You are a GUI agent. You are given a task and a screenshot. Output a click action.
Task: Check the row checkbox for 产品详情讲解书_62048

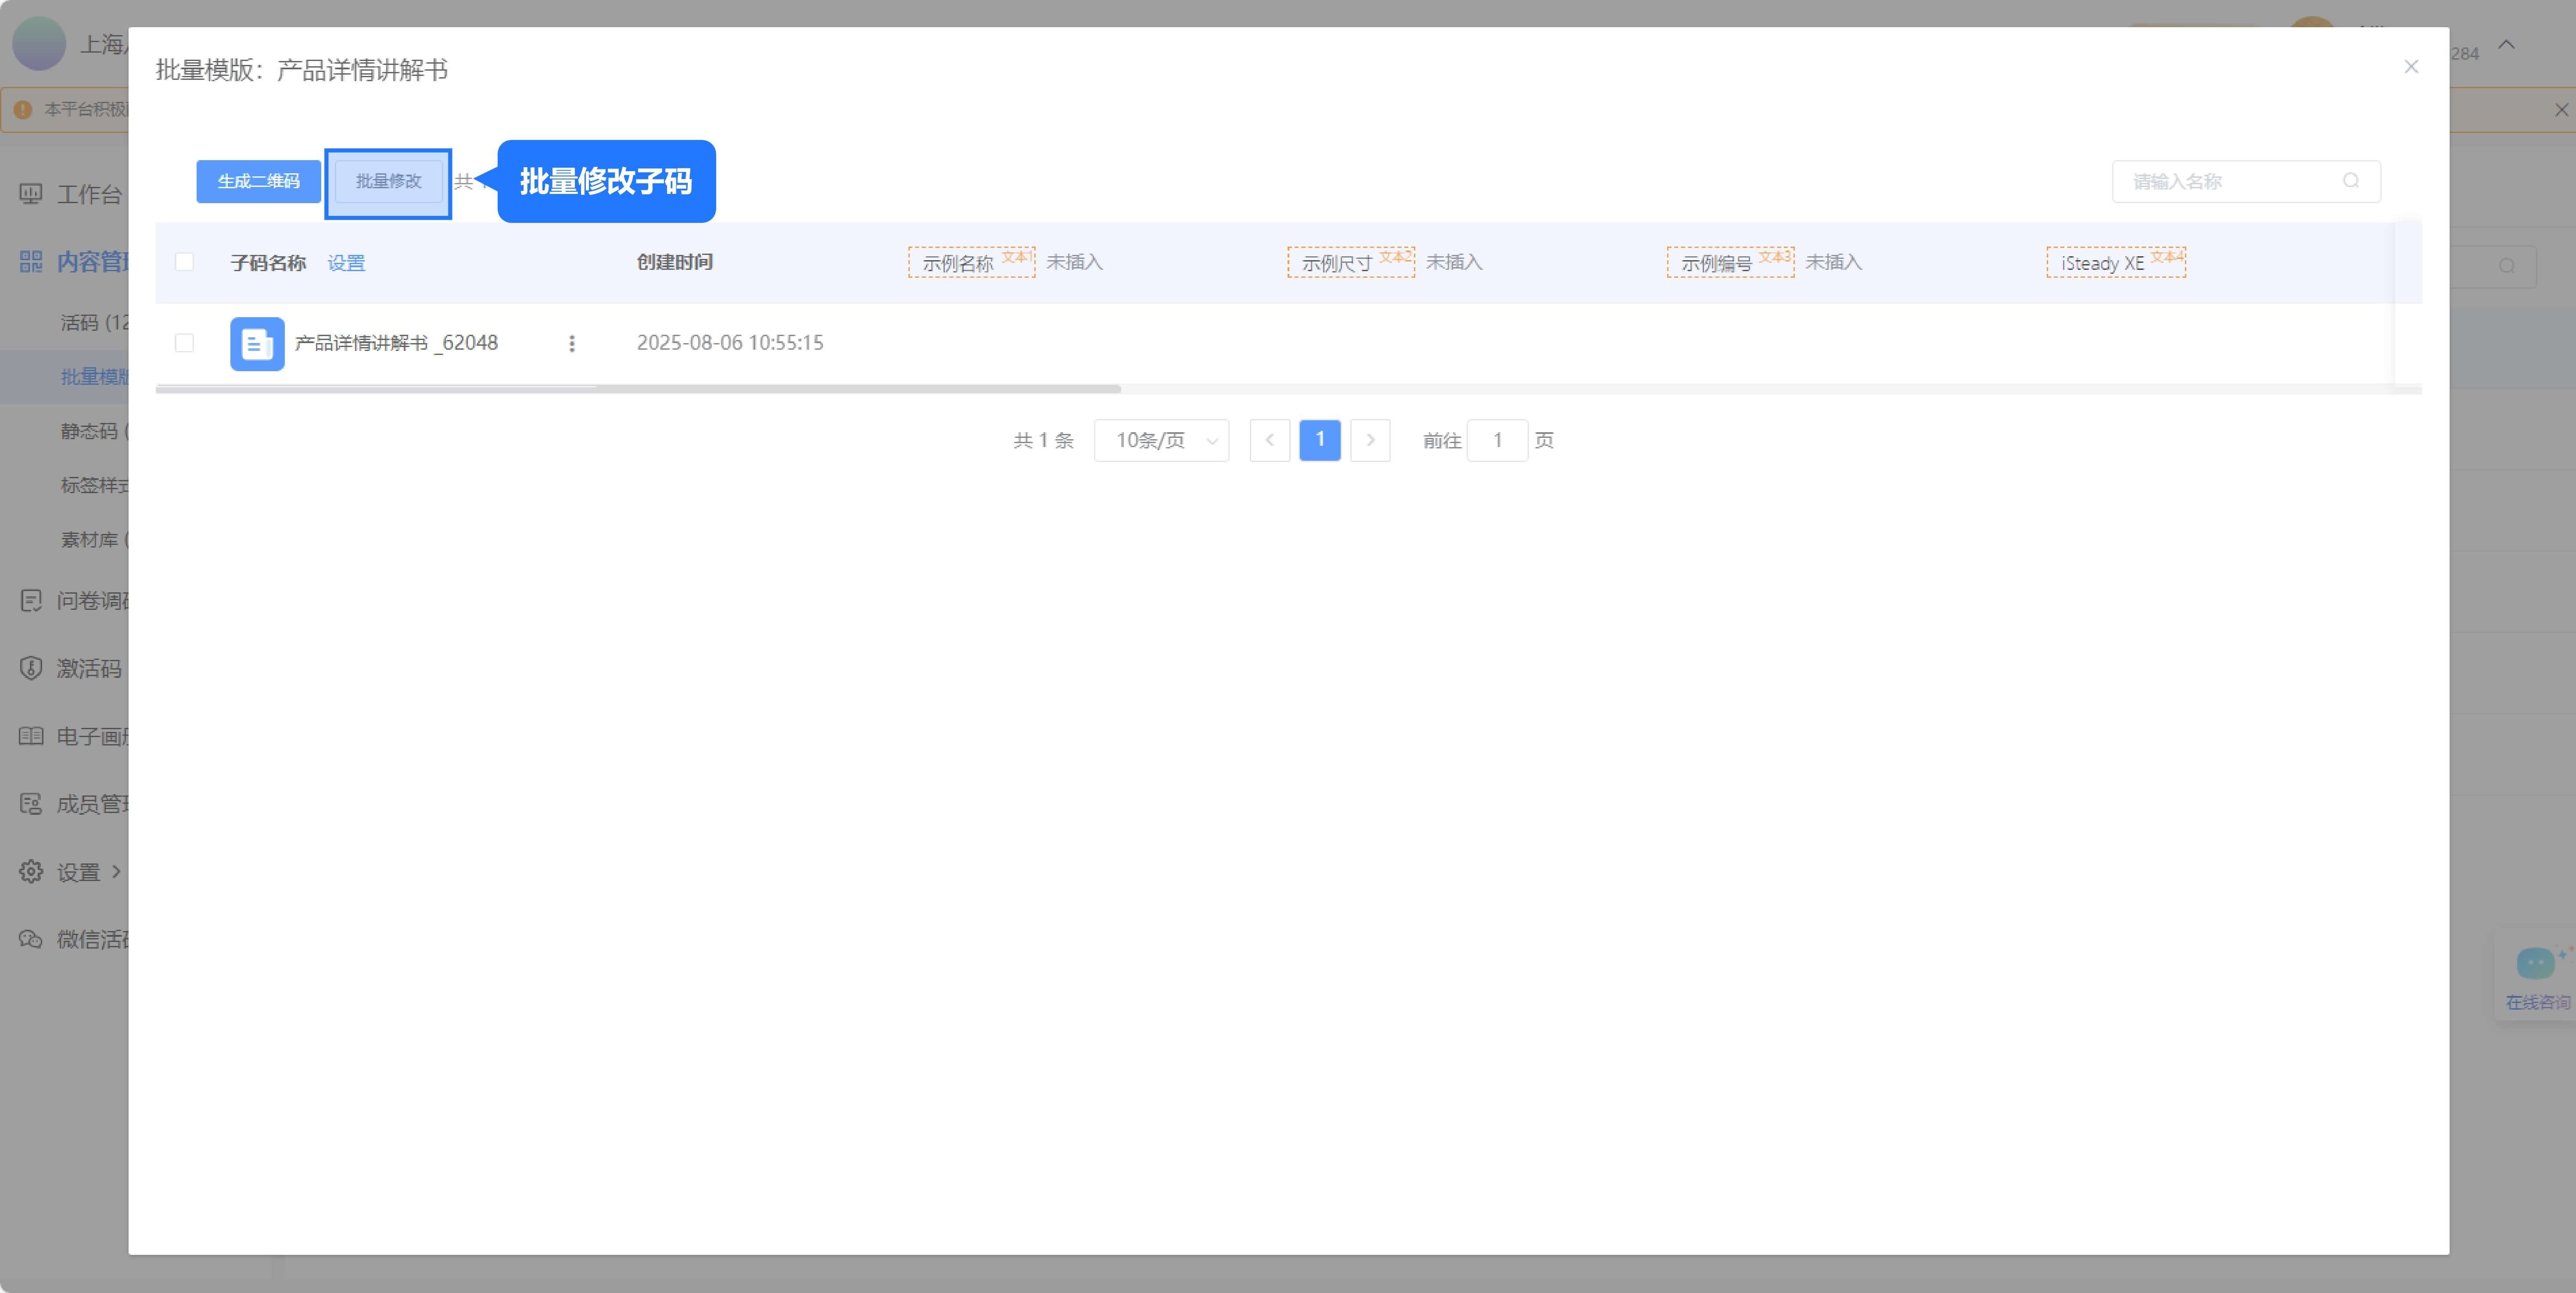pyautogui.click(x=184, y=343)
